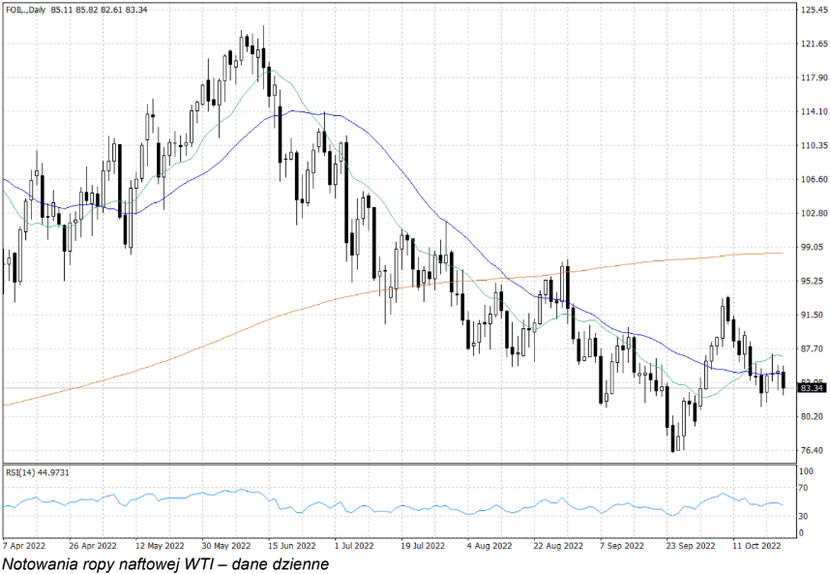Click the RSI 70 level label
This screenshot has width=830, height=574.
click(x=805, y=488)
